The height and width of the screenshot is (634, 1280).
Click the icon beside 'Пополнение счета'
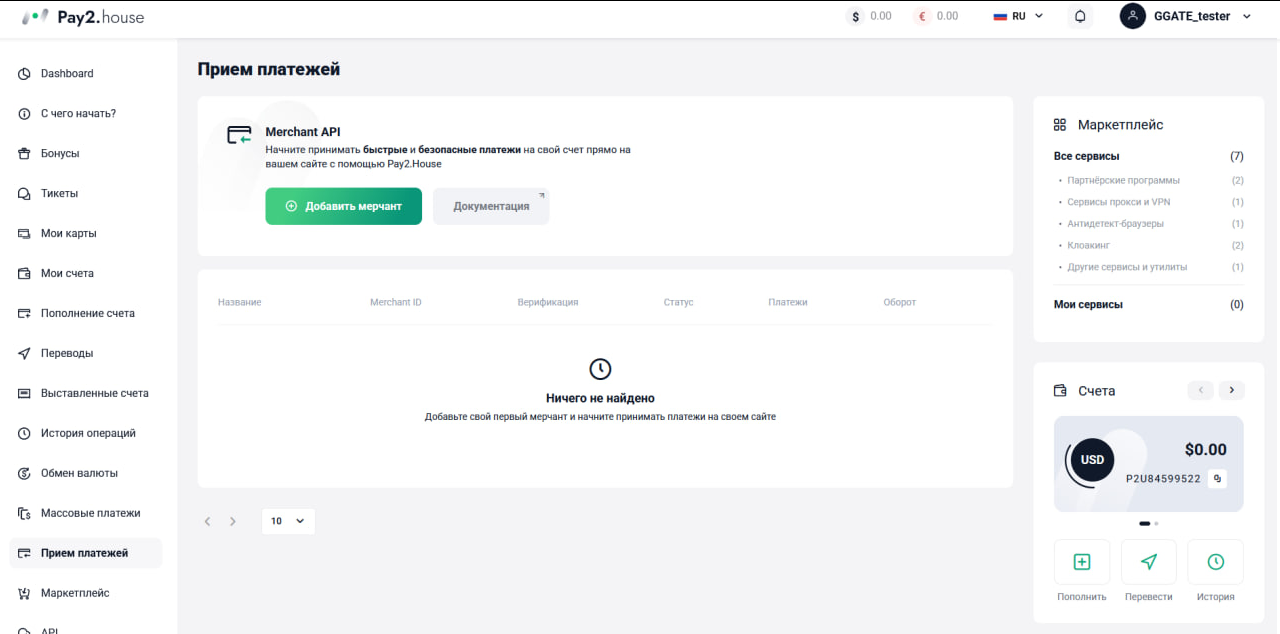tap(24, 314)
